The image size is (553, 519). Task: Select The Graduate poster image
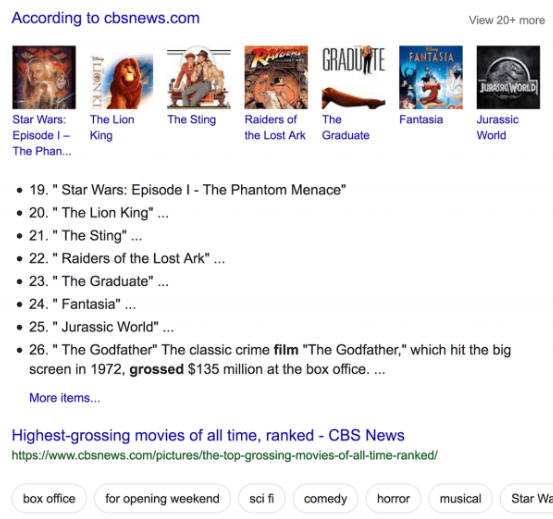(x=353, y=77)
